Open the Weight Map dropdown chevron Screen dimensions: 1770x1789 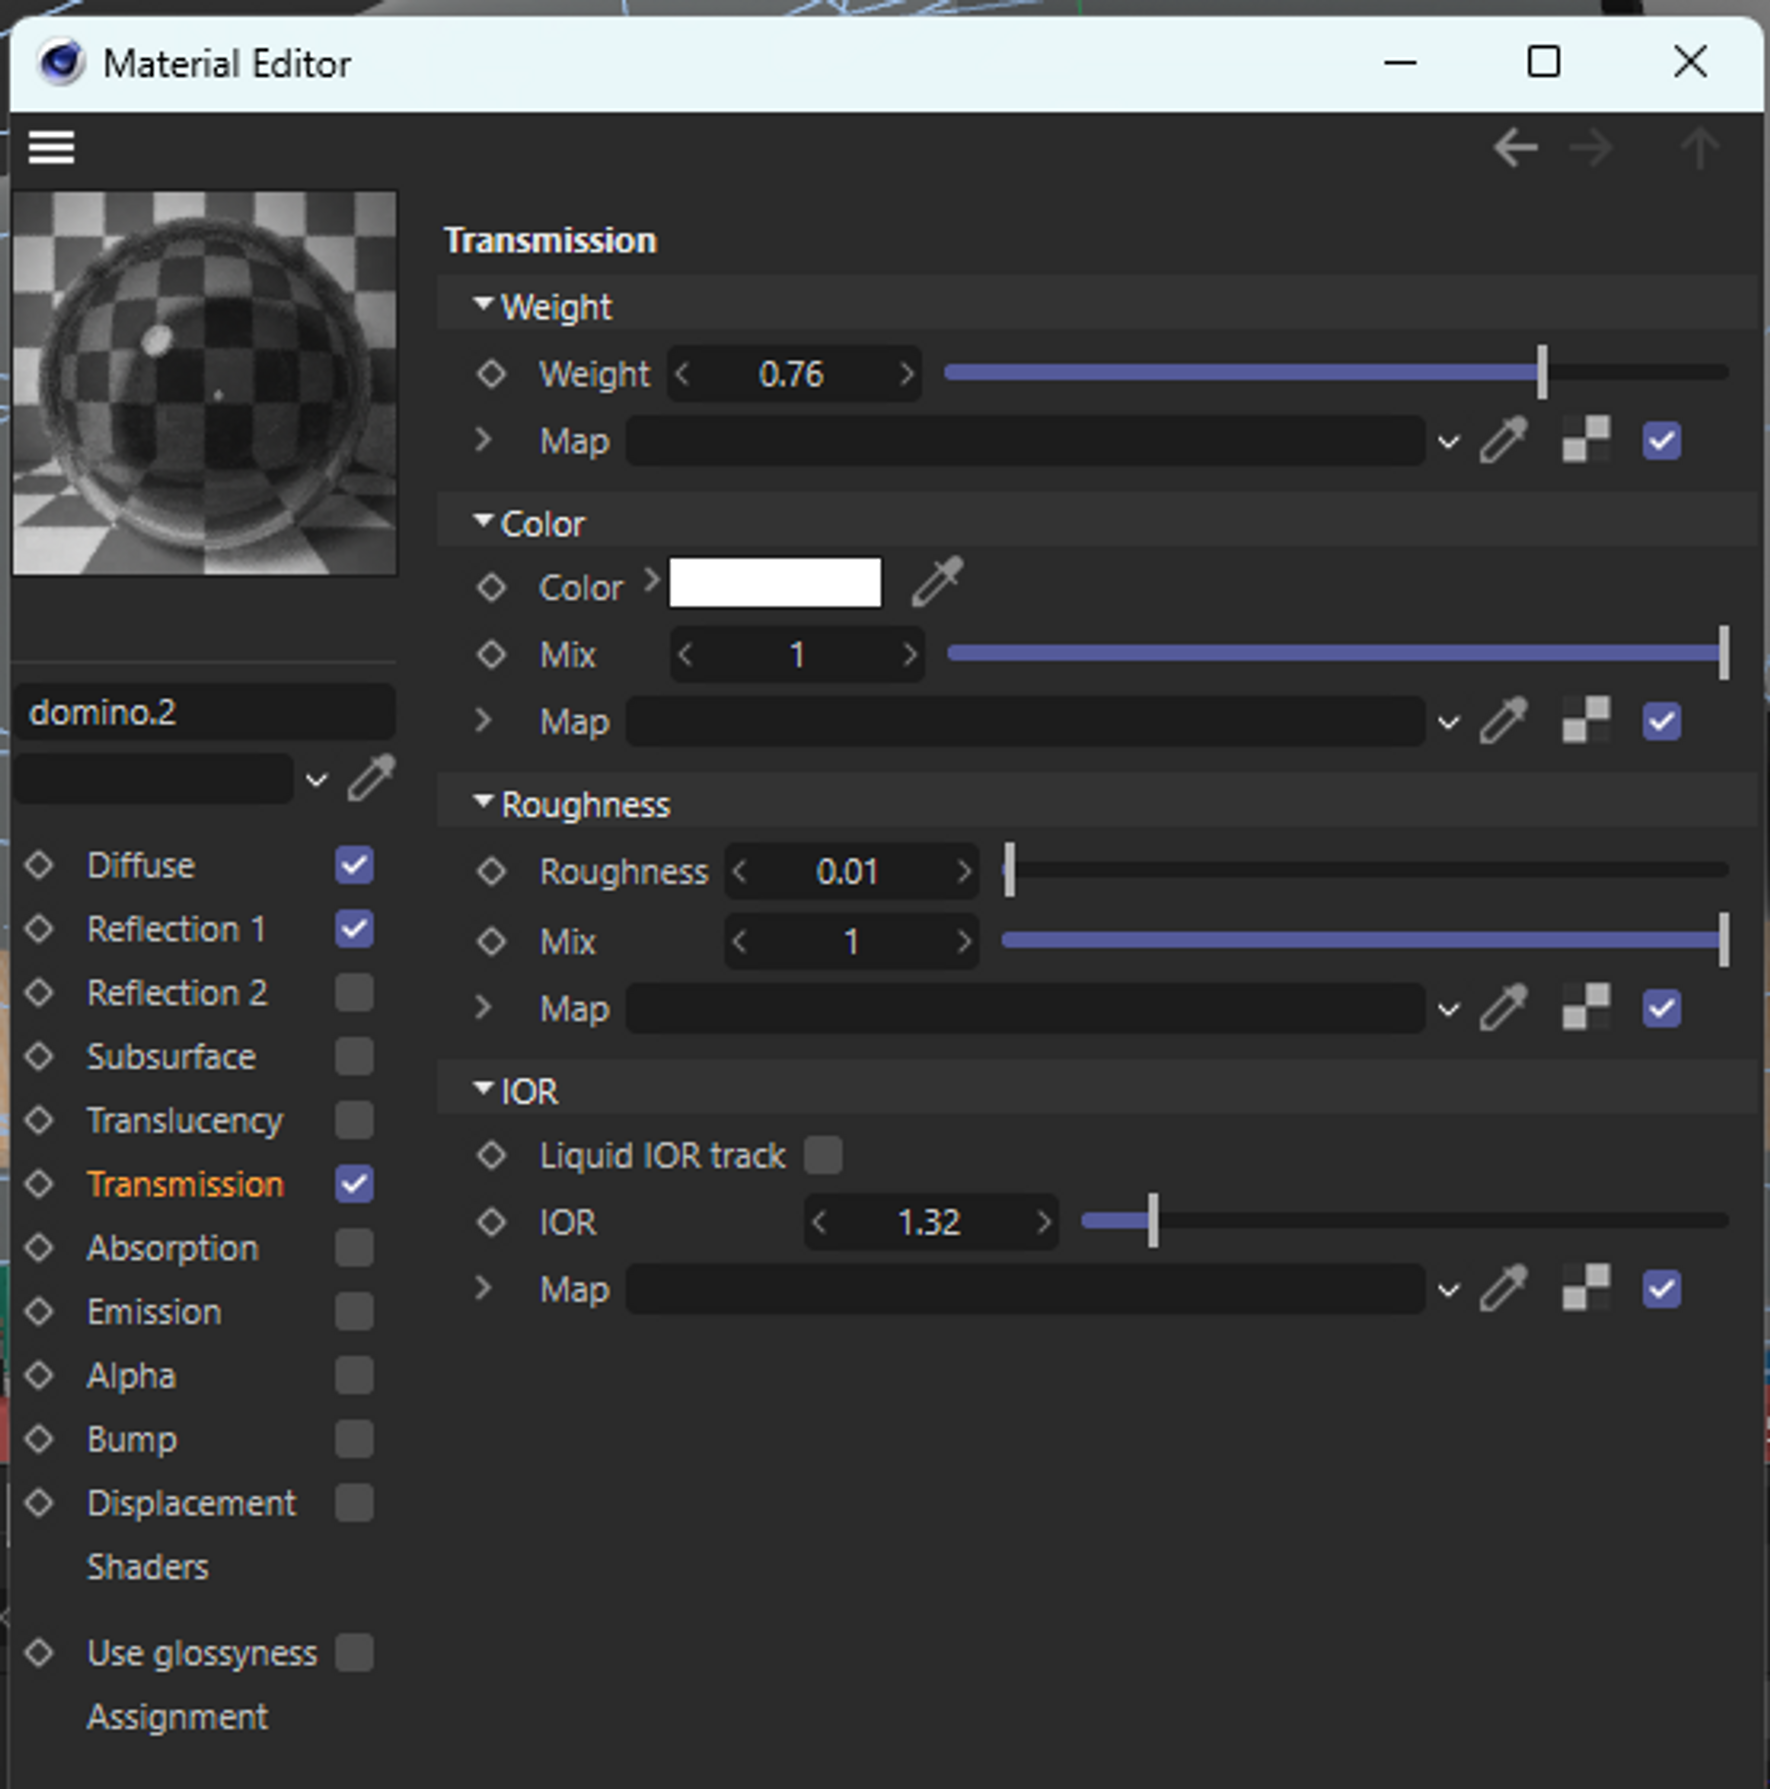(1448, 442)
